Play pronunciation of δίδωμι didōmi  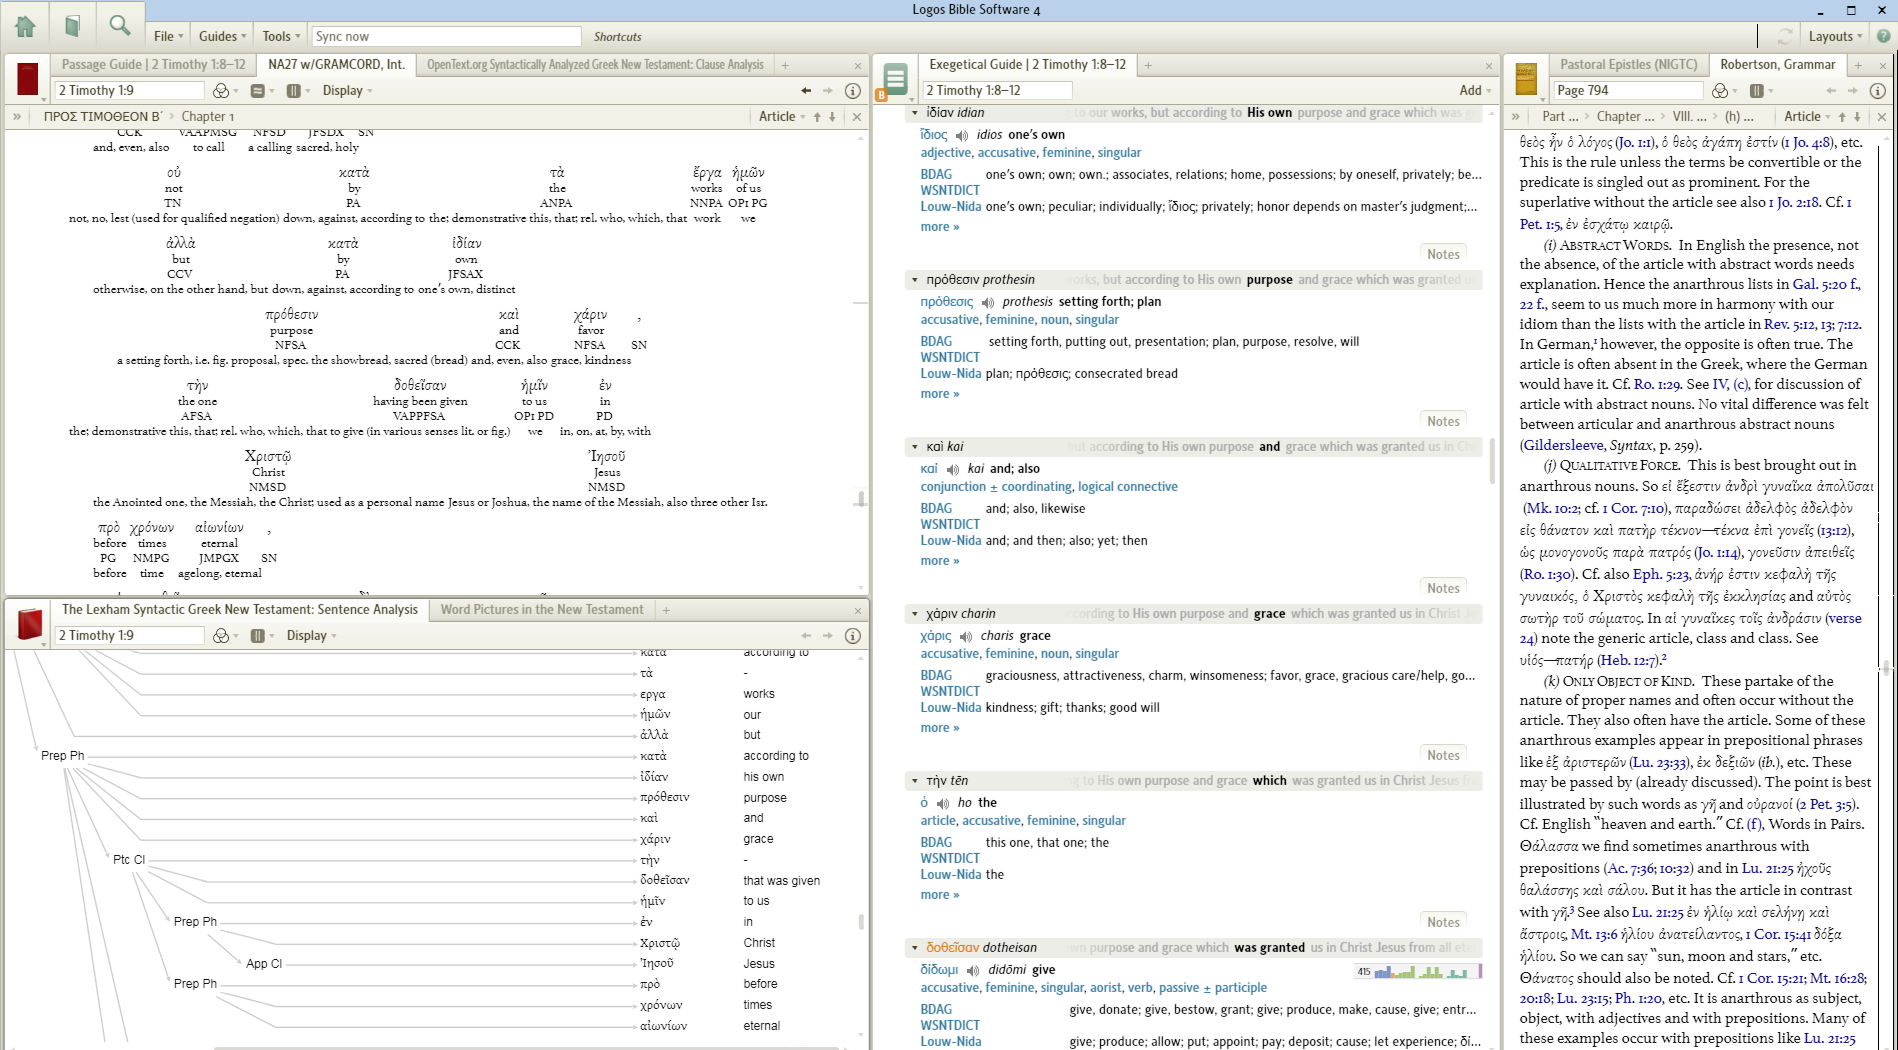(x=973, y=970)
